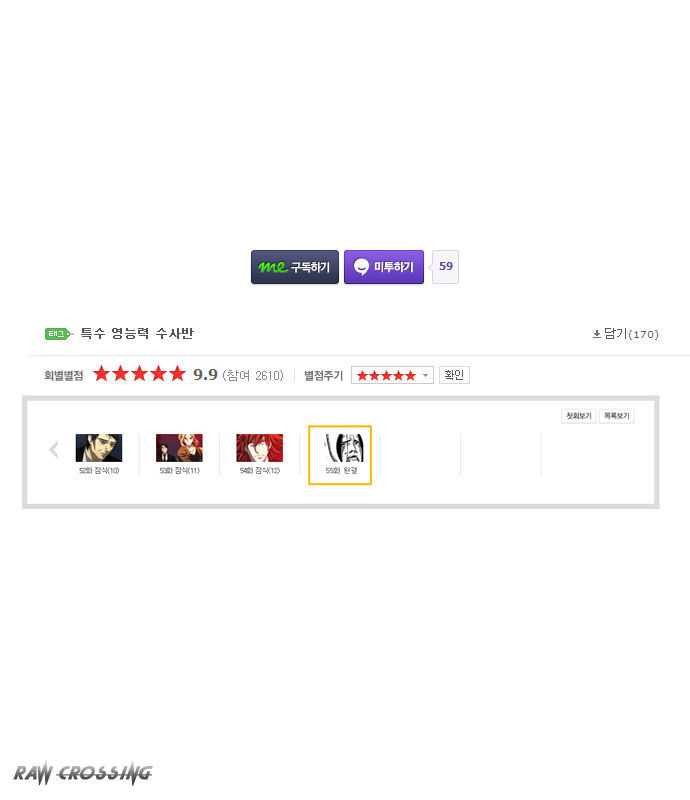Viewport: 690px width, 800px height.
Task: Click the 미투하기 purple button
Action: coord(384,267)
